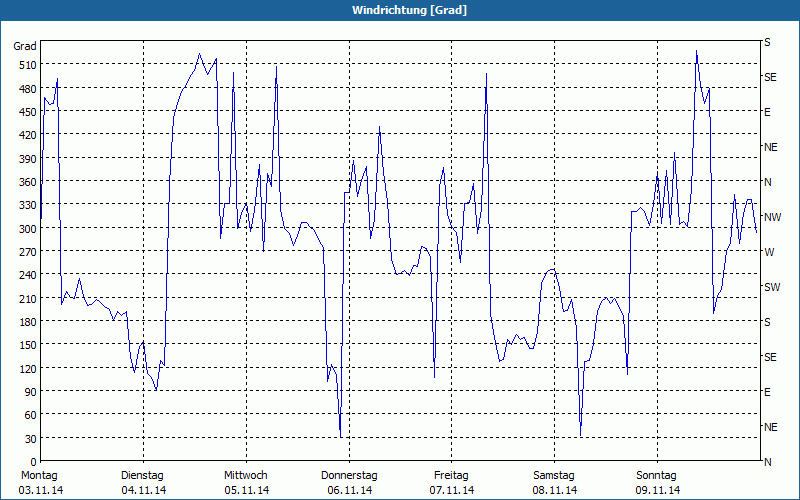The image size is (800, 500).
Task: Click the SE compass label level with 480
Action: click(770, 77)
